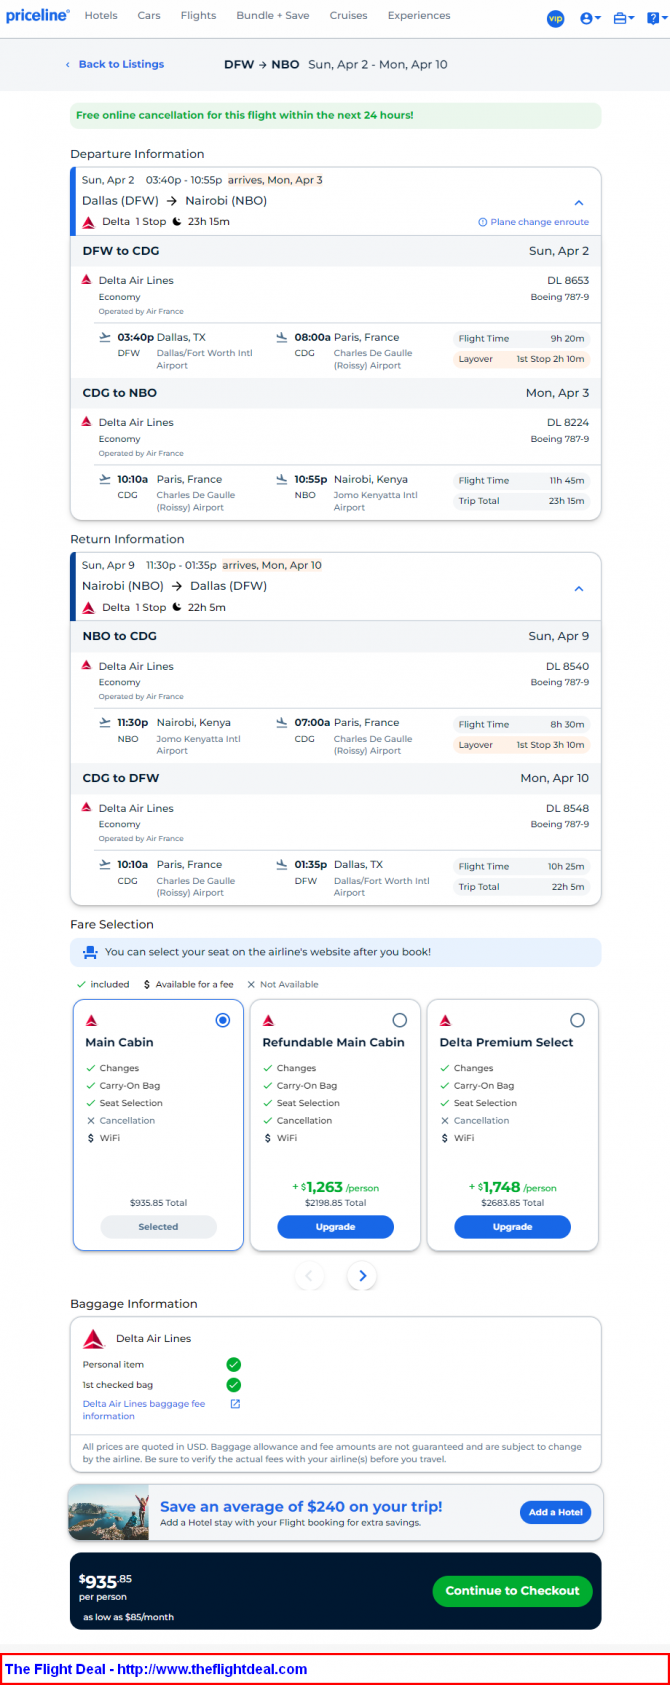Click the Plane change enroute info icon
The height and width of the screenshot is (1685, 670).
(483, 222)
